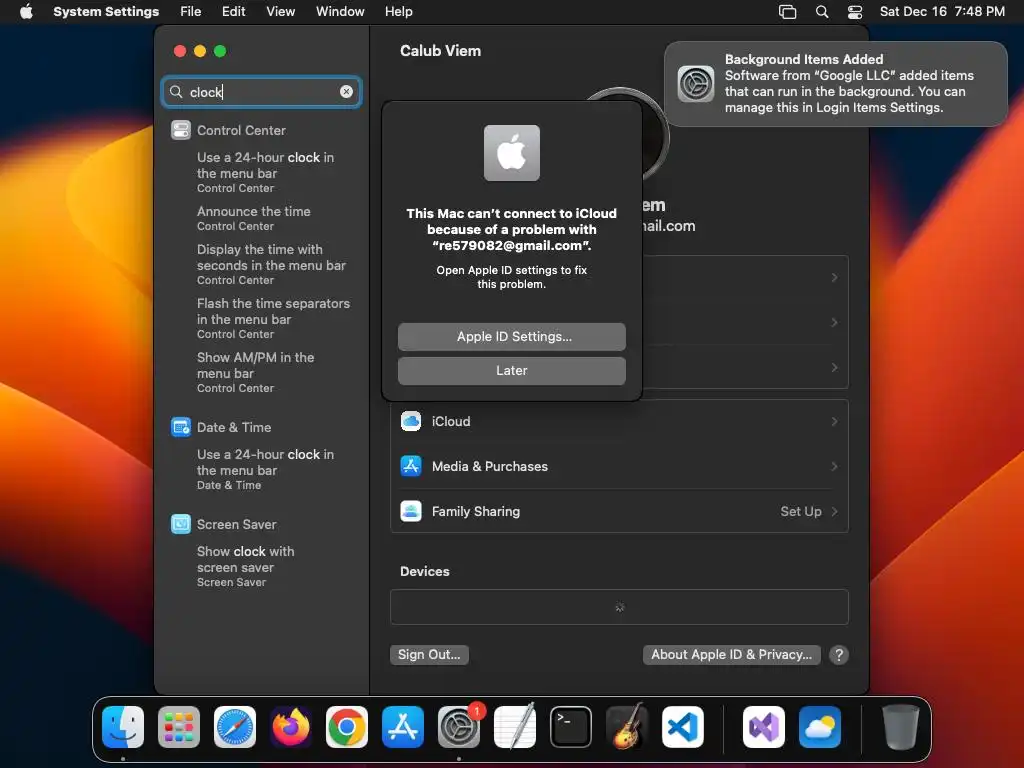Screen dimensions: 1024x768
Task: Launch Firefox from the dock
Action: [291, 727]
